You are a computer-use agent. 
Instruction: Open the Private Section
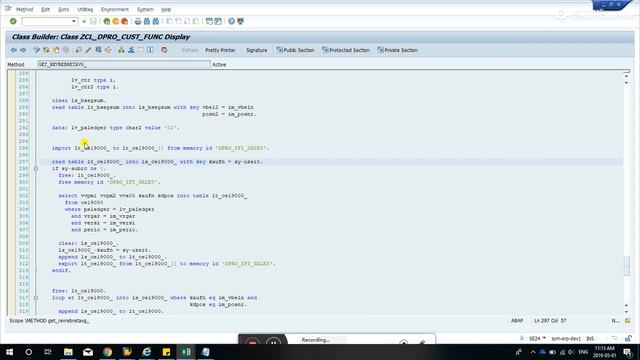pos(398,50)
